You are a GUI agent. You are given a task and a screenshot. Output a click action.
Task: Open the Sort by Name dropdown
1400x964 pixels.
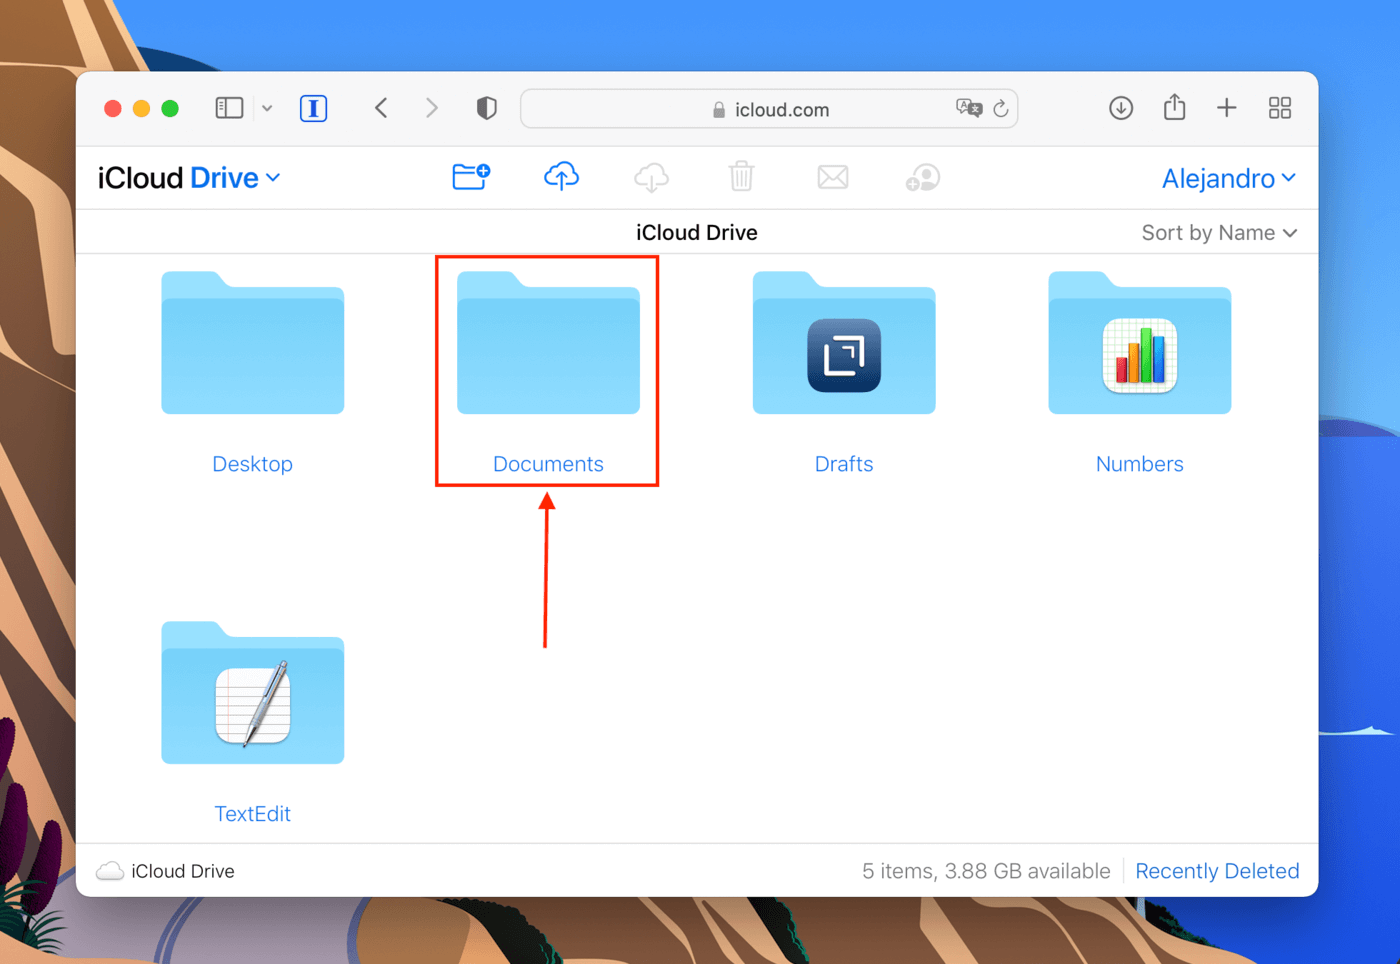[x=1219, y=233]
